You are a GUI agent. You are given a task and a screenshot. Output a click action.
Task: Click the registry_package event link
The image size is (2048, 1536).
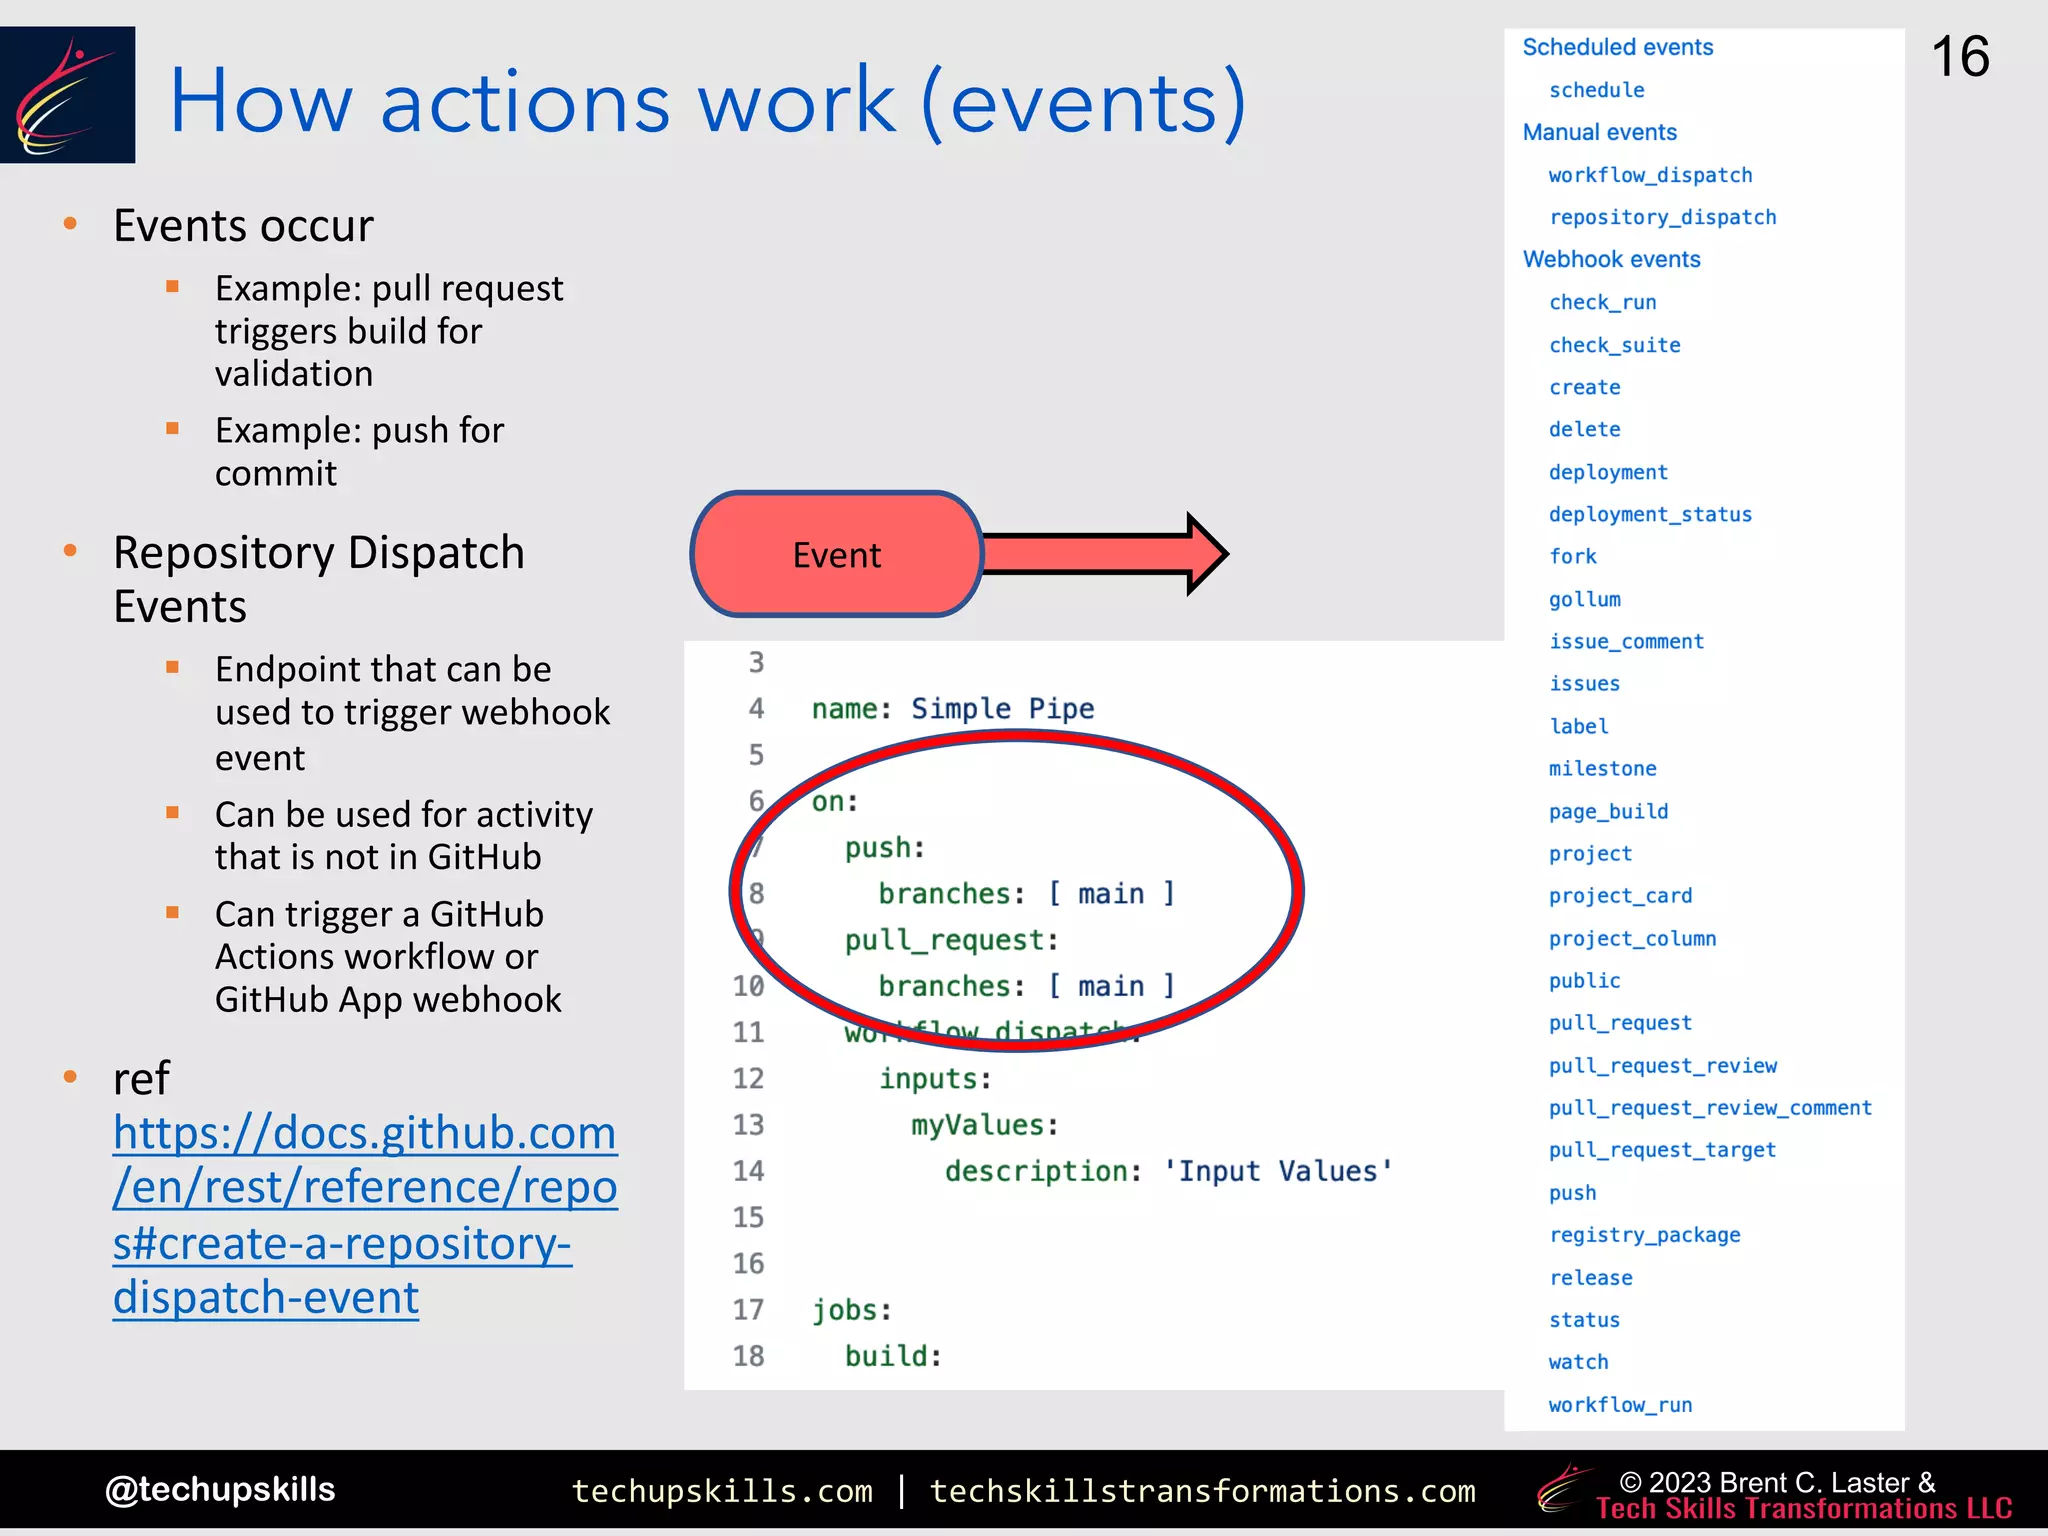point(1644,1235)
